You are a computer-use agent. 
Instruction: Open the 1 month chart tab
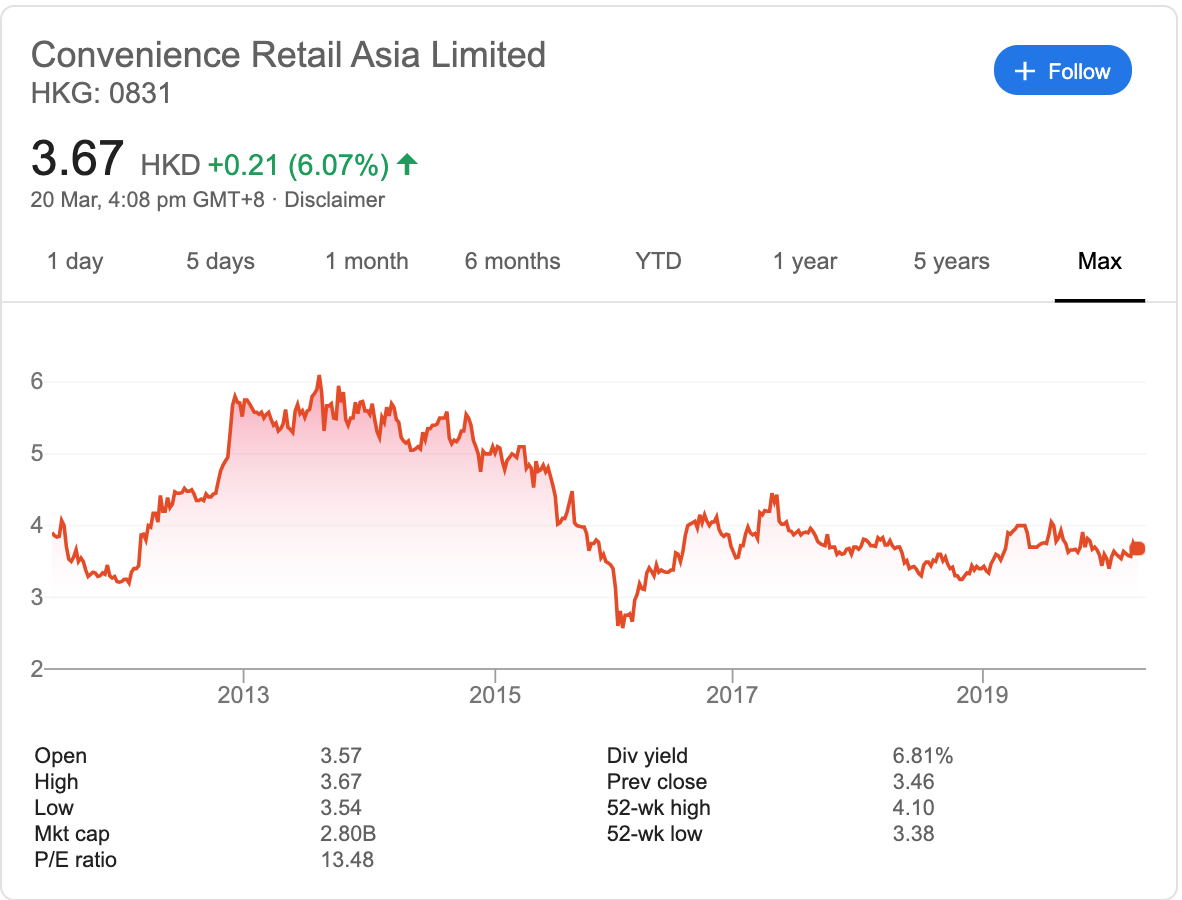[x=366, y=262]
